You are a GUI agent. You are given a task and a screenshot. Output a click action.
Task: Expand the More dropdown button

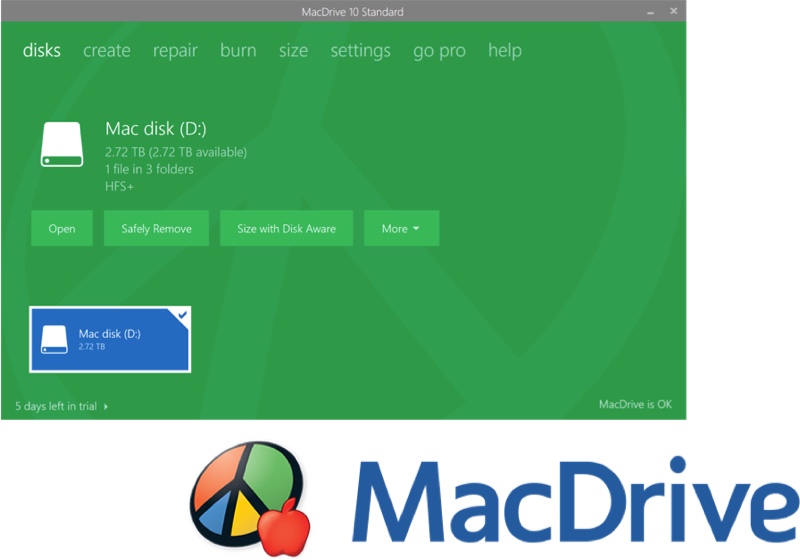tap(402, 228)
